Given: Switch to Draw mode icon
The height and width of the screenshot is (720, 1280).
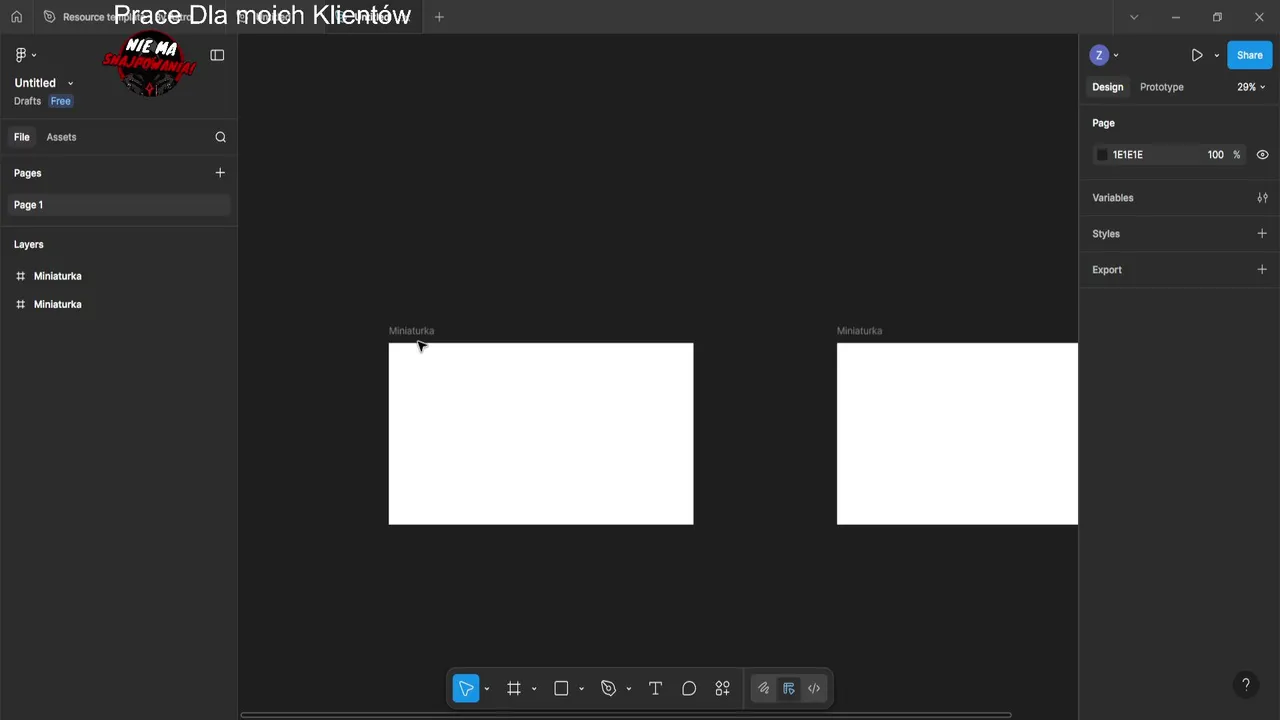Looking at the screenshot, I should (x=764, y=688).
